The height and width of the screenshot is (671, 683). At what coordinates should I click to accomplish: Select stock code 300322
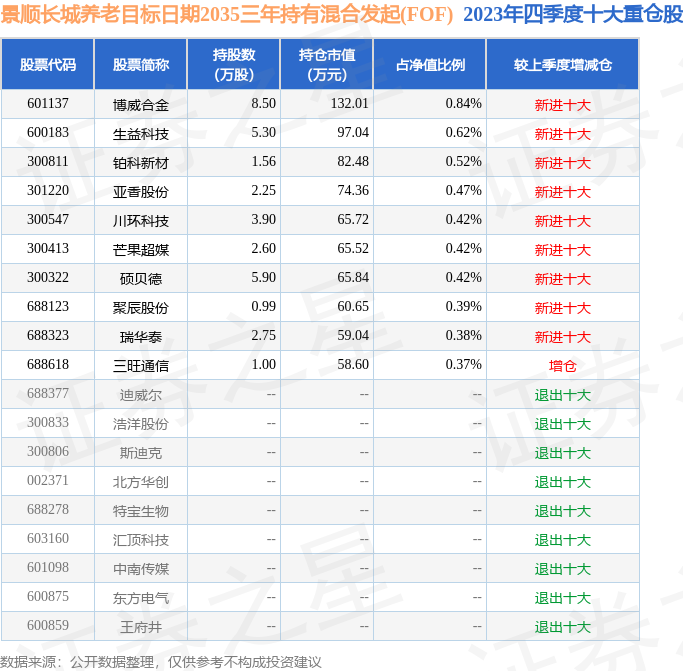(x=48, y=278)
